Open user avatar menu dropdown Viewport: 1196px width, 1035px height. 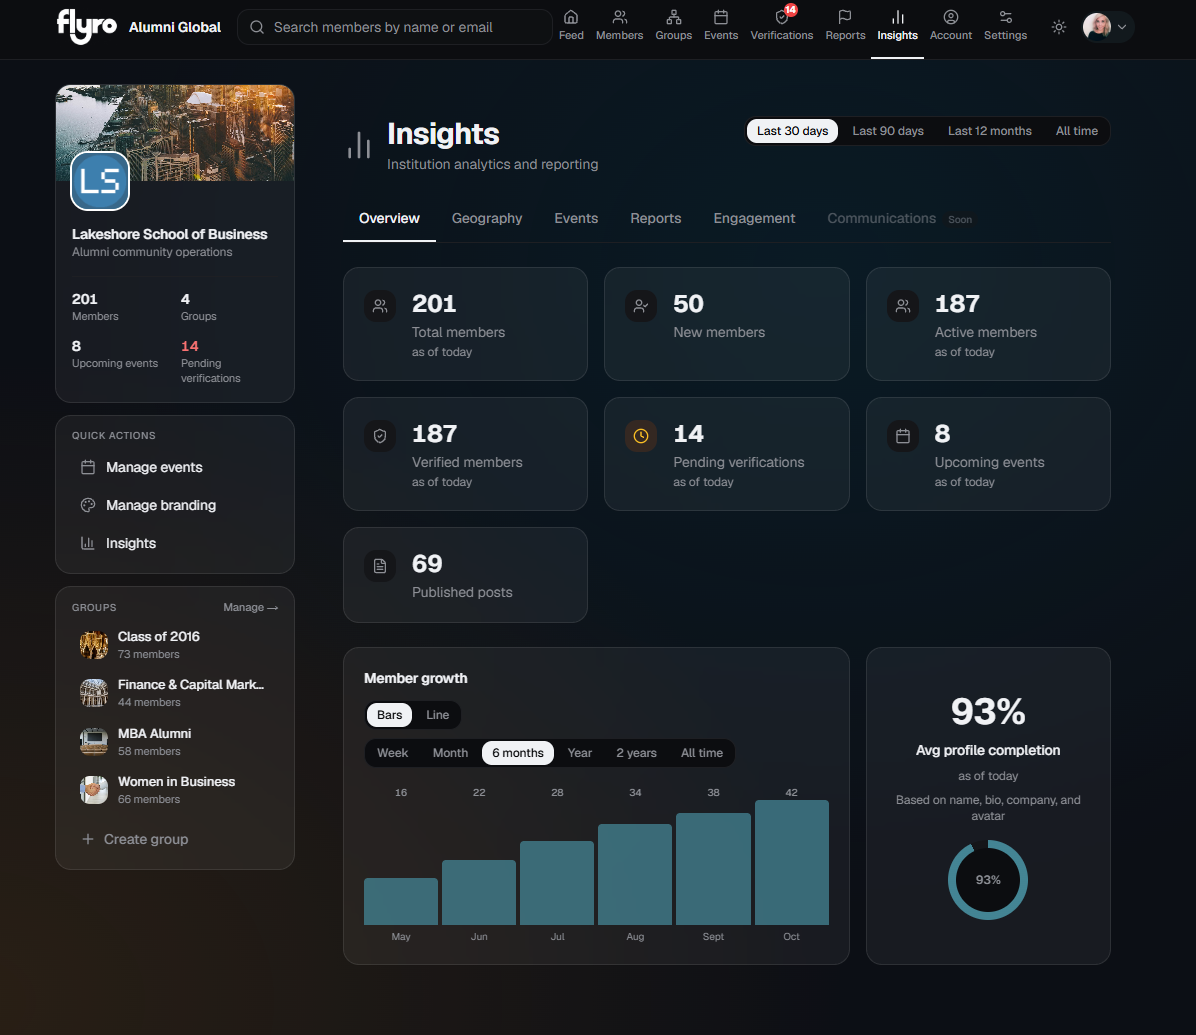1107,27
